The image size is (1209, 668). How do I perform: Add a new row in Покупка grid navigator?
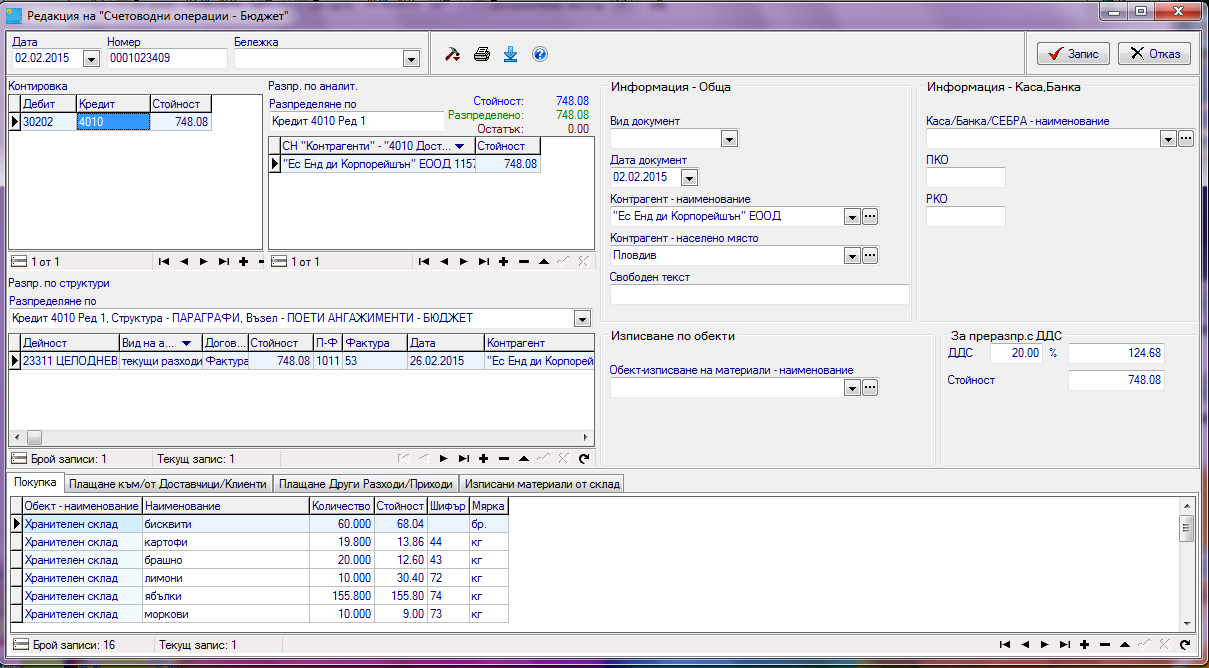pos(1085,645)
